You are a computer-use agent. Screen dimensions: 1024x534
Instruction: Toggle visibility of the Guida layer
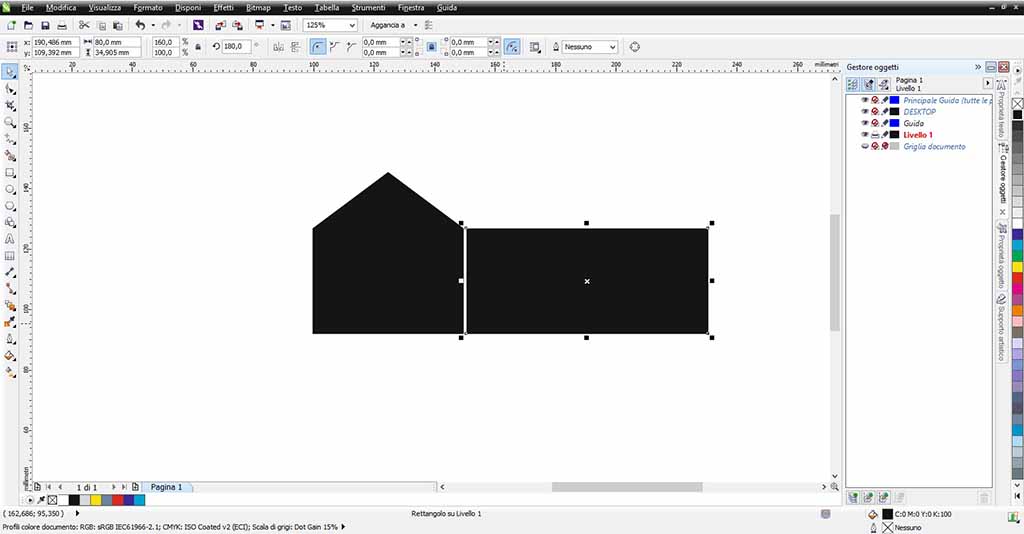pyautogui.click(x=865, y=123)
